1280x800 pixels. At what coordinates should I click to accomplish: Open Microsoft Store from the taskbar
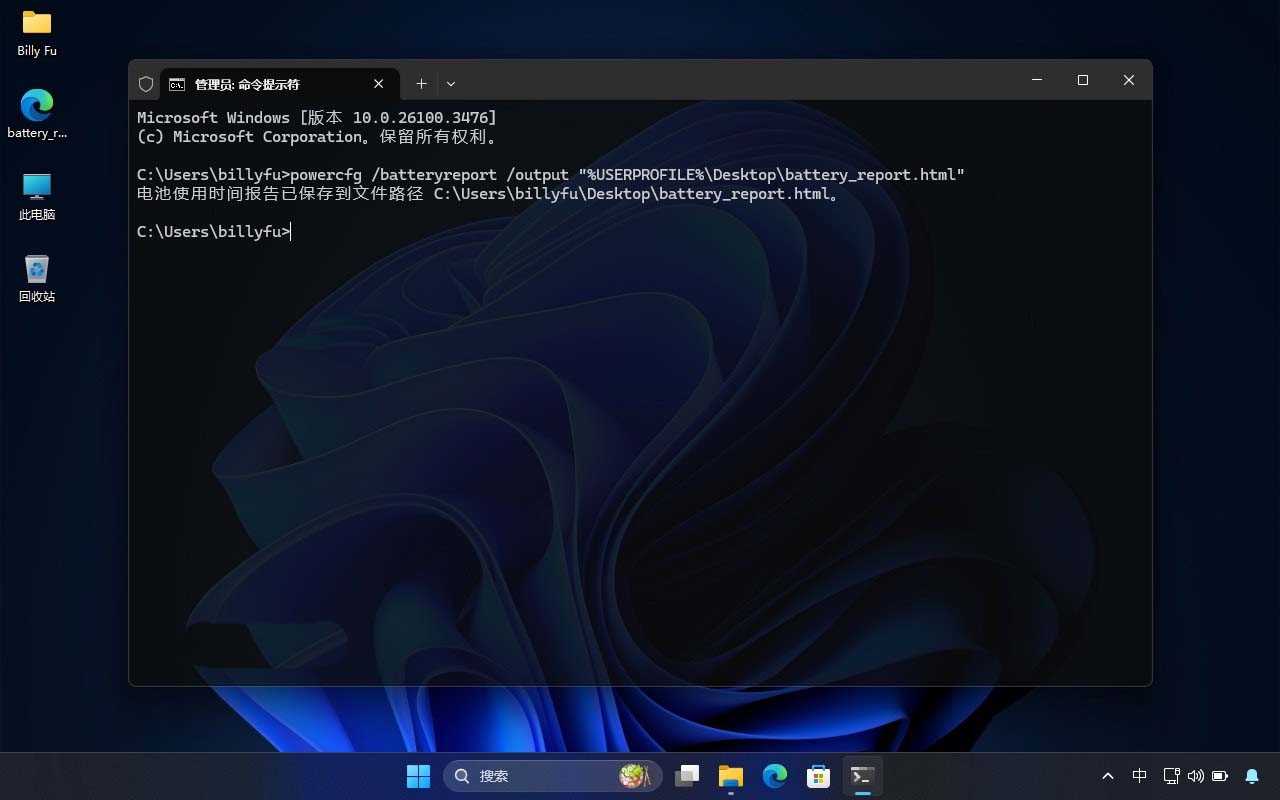click(x=818, y=775)
